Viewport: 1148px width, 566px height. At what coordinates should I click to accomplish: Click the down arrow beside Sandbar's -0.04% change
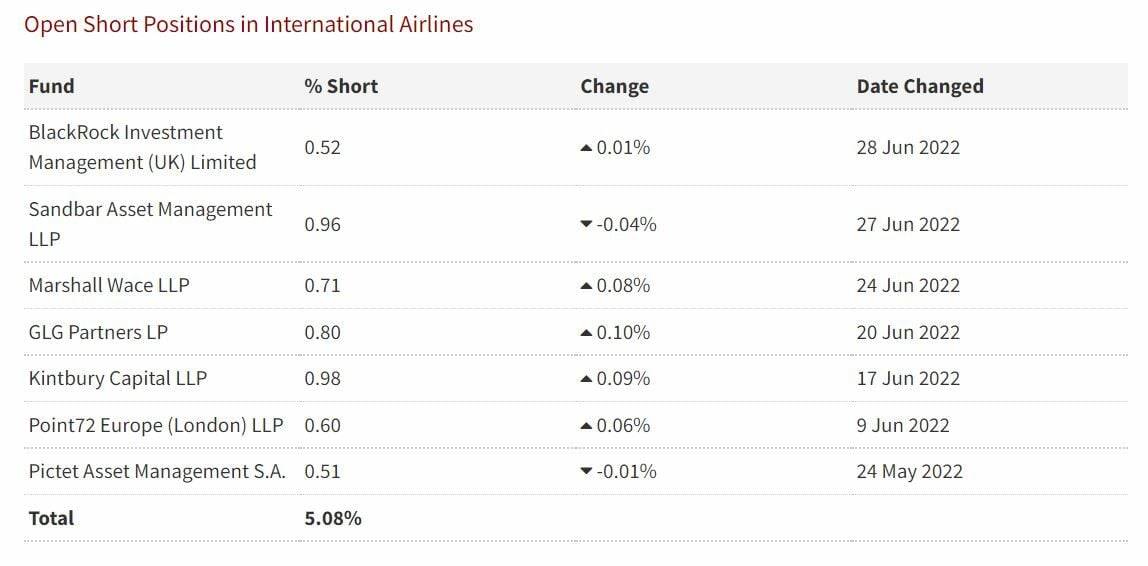tap(586, 225)
